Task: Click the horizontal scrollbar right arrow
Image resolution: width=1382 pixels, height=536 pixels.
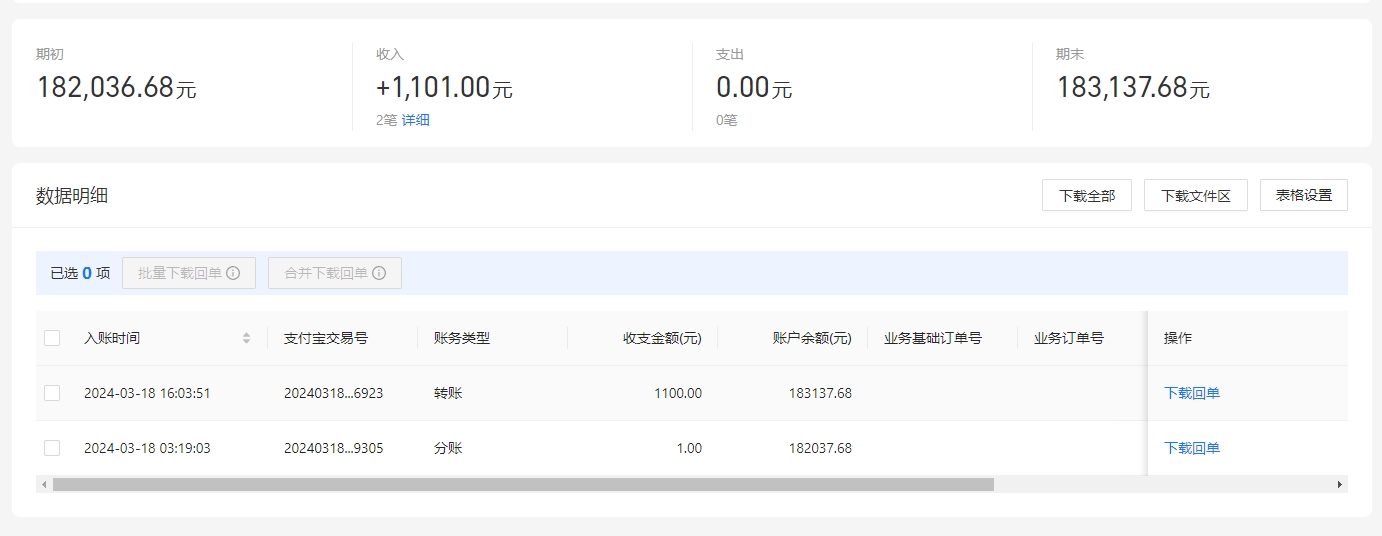Action: 1340,484
